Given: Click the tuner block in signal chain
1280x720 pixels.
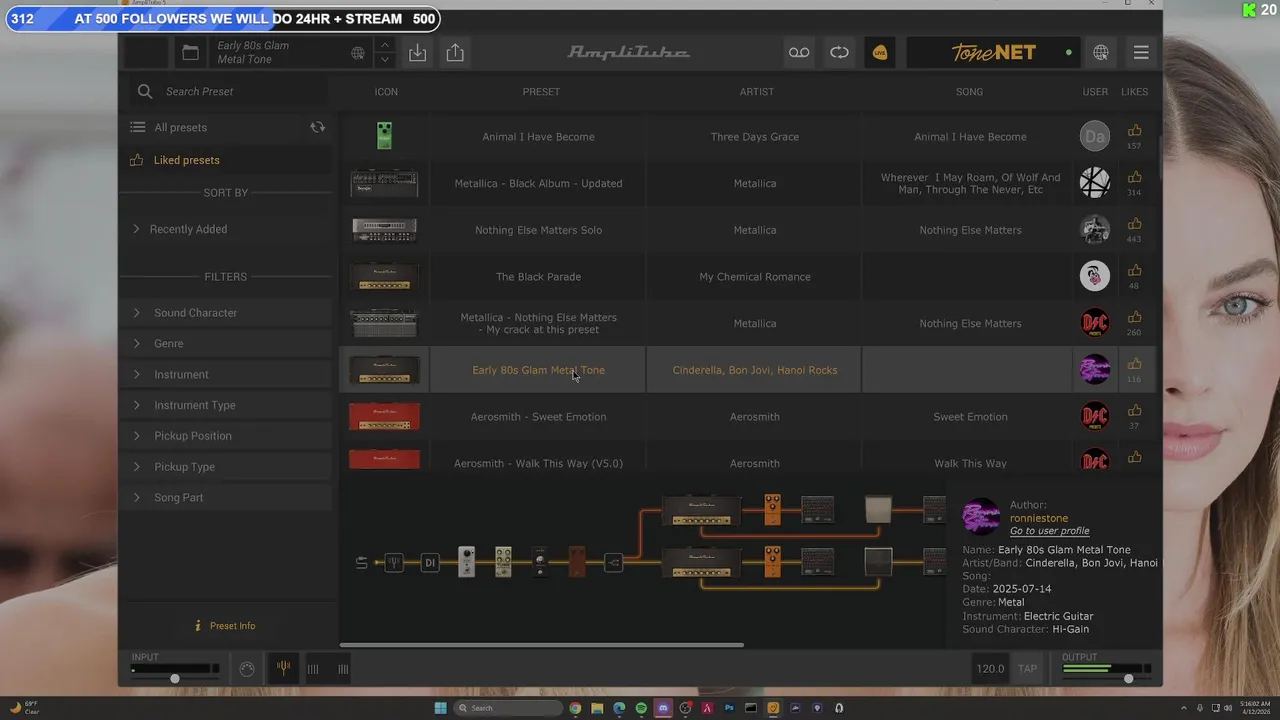Looking at the screenshot, I should [394, 563].
